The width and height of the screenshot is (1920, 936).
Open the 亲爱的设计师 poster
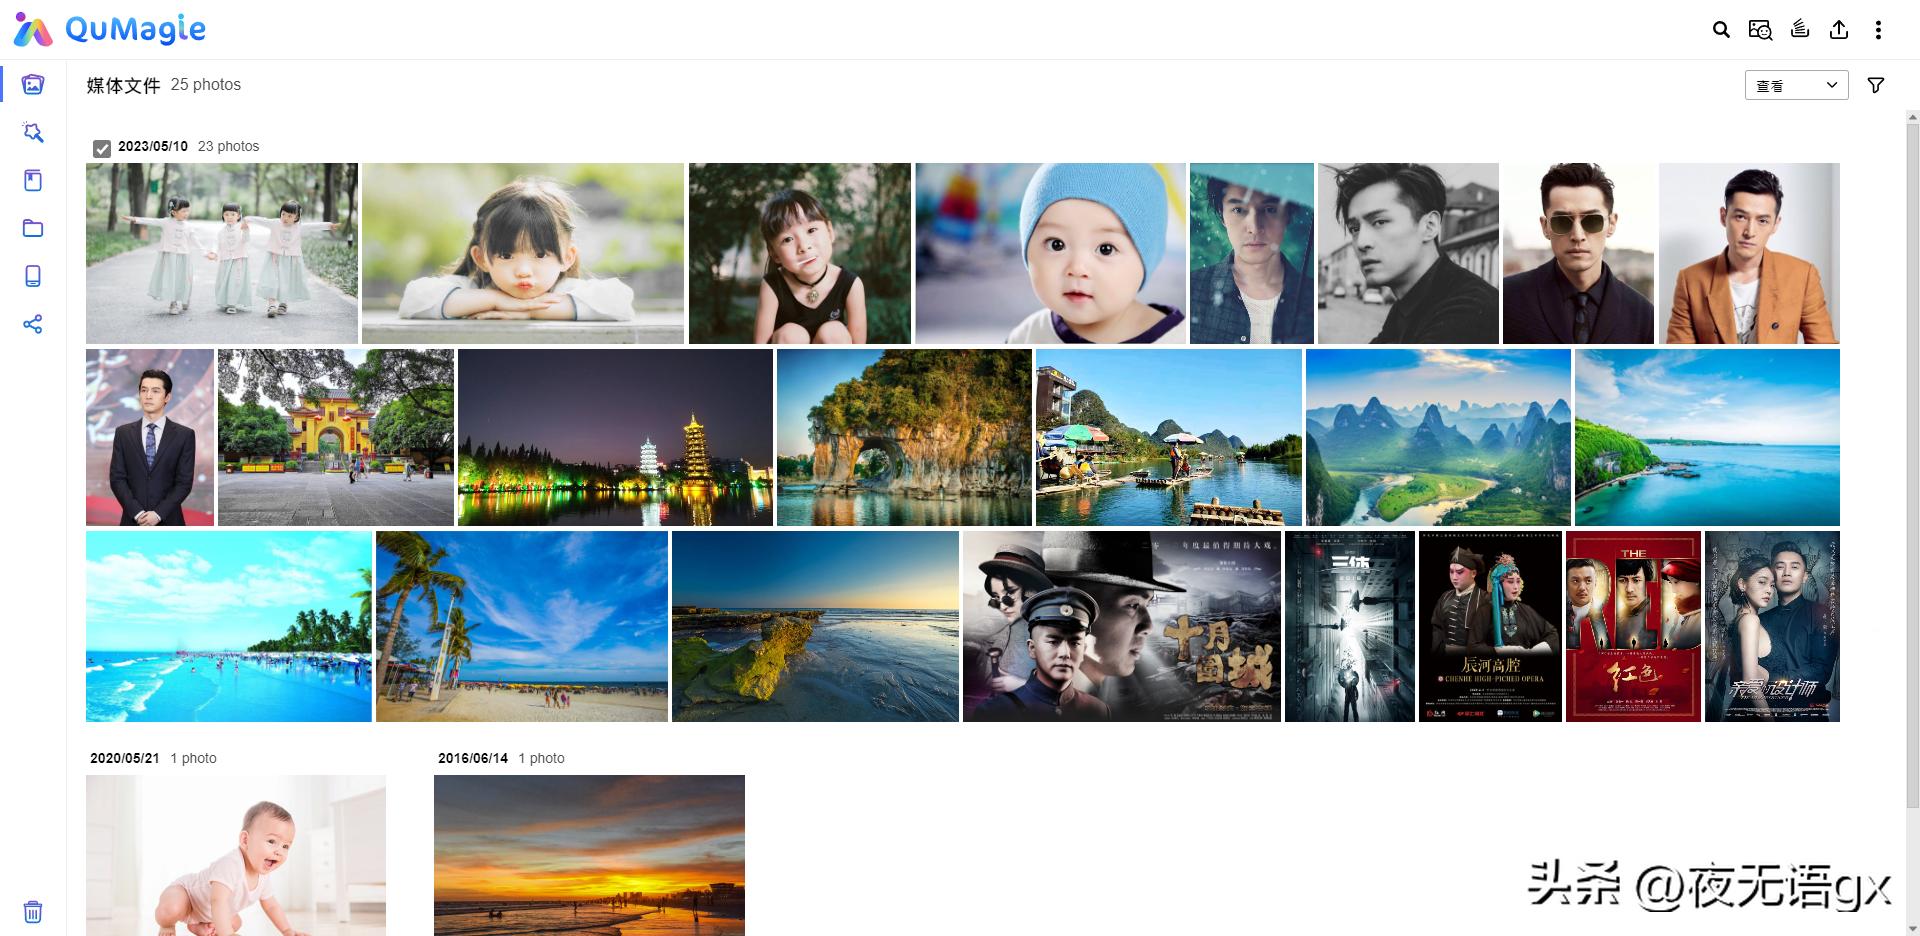click(x=1772, y=626)
